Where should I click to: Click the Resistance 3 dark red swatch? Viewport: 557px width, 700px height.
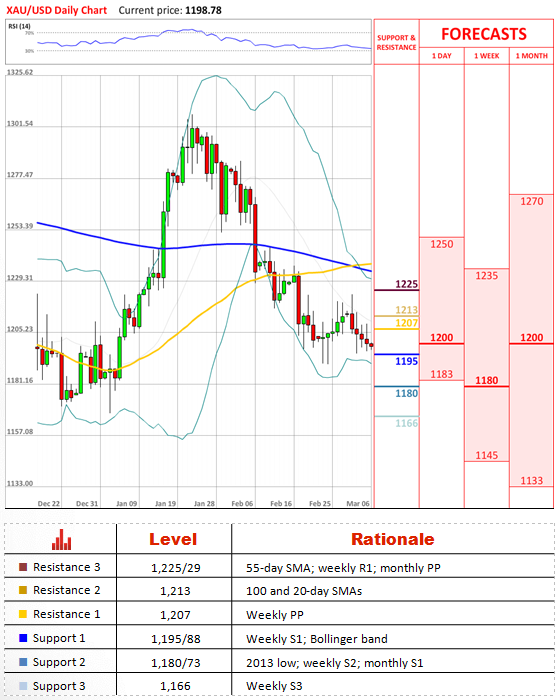23,567
